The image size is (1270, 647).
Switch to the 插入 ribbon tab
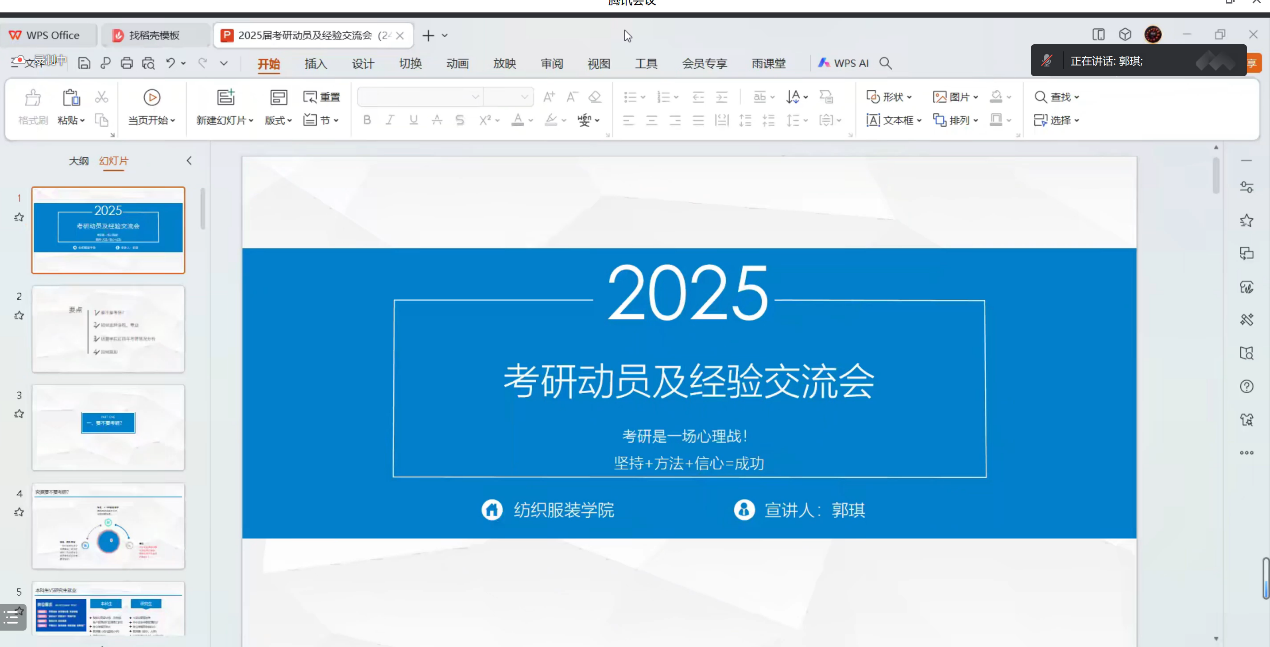(x=316, y=64)
